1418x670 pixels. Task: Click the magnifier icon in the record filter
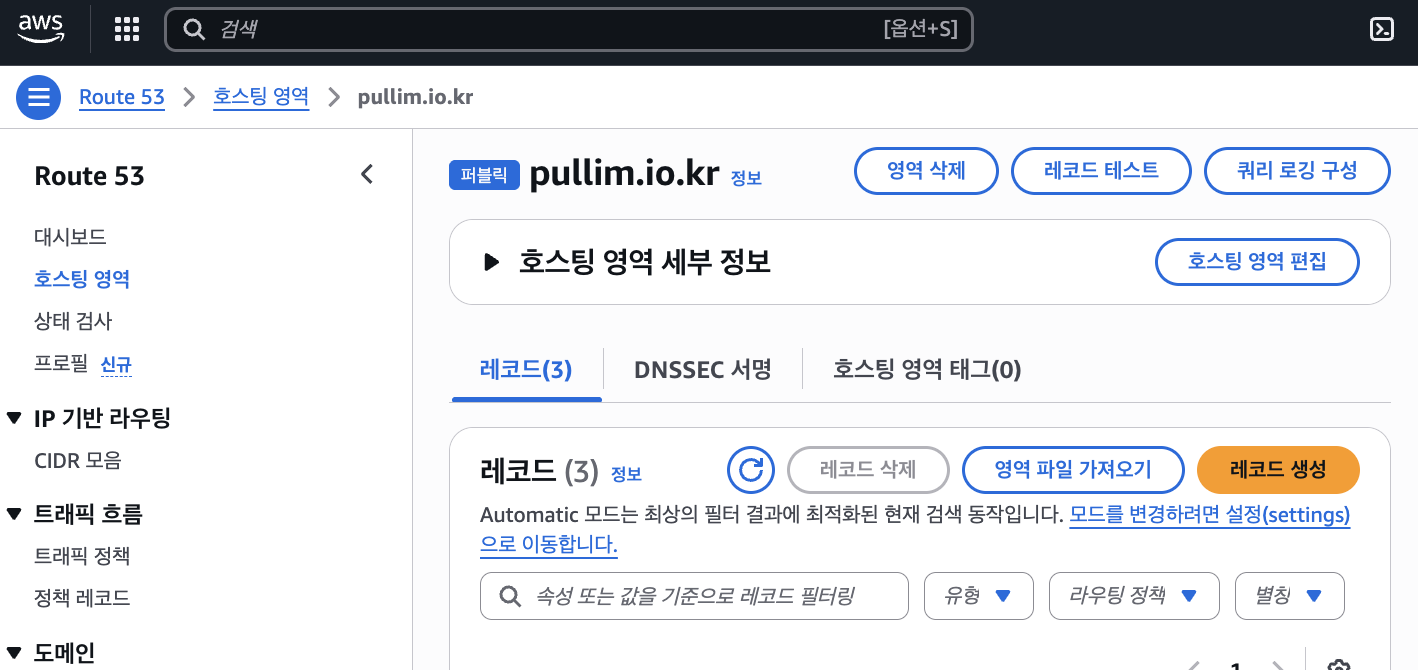click(510, 596)
